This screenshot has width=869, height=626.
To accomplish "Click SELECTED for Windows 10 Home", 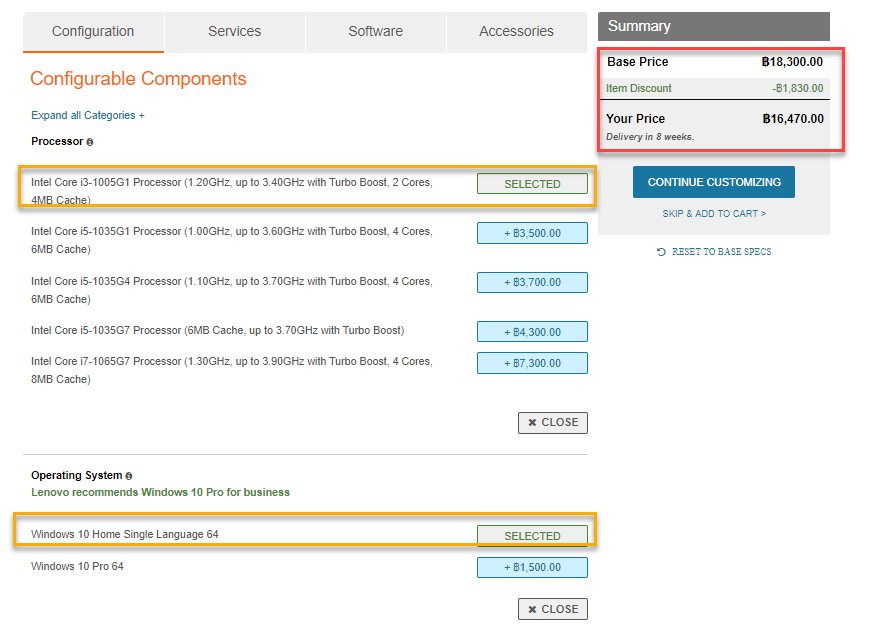I will [532, 536].
